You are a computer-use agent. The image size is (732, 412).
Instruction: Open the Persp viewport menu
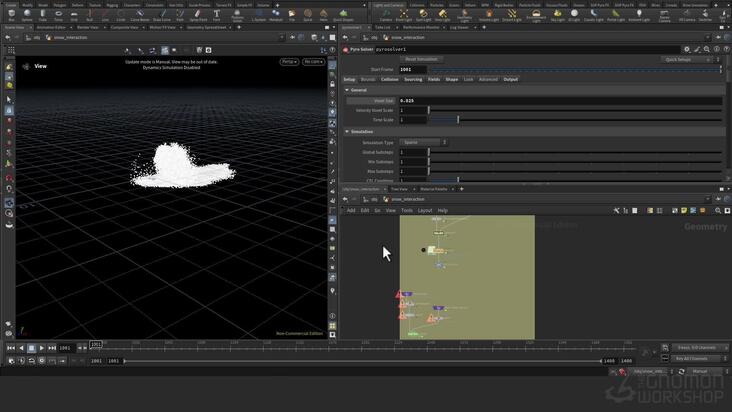(289, 62)
